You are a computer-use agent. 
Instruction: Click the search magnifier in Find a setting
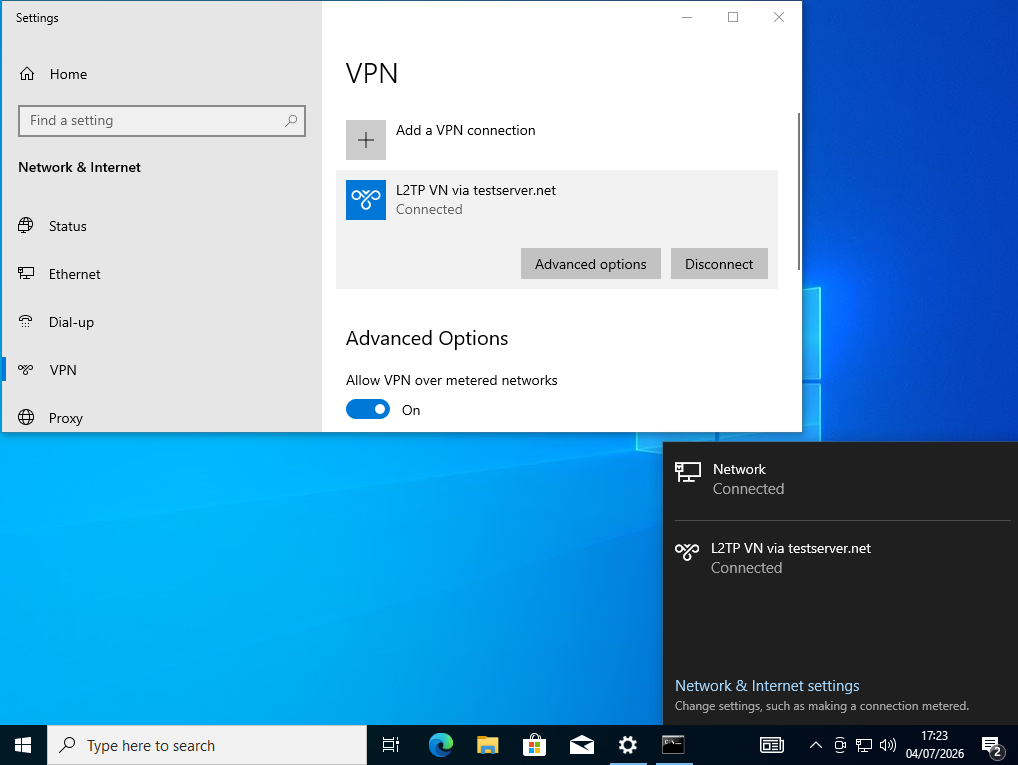coord(291,121)
